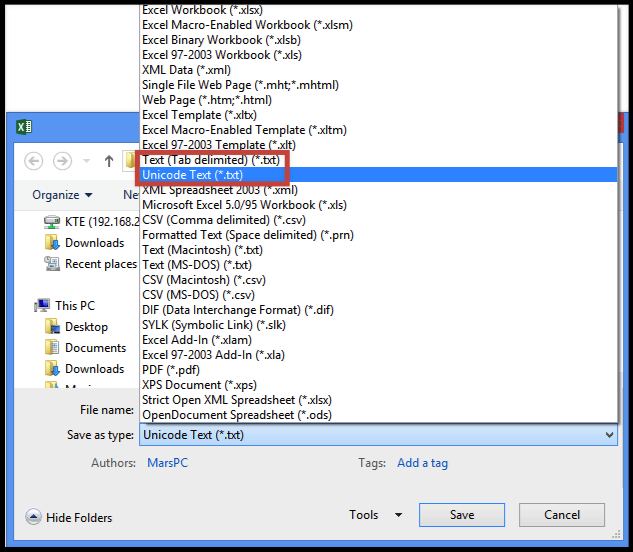633x552 pixels.
Task: Choose DIF (Data Interchange Format) (*.dif)
Action: (x=379, y=310)
